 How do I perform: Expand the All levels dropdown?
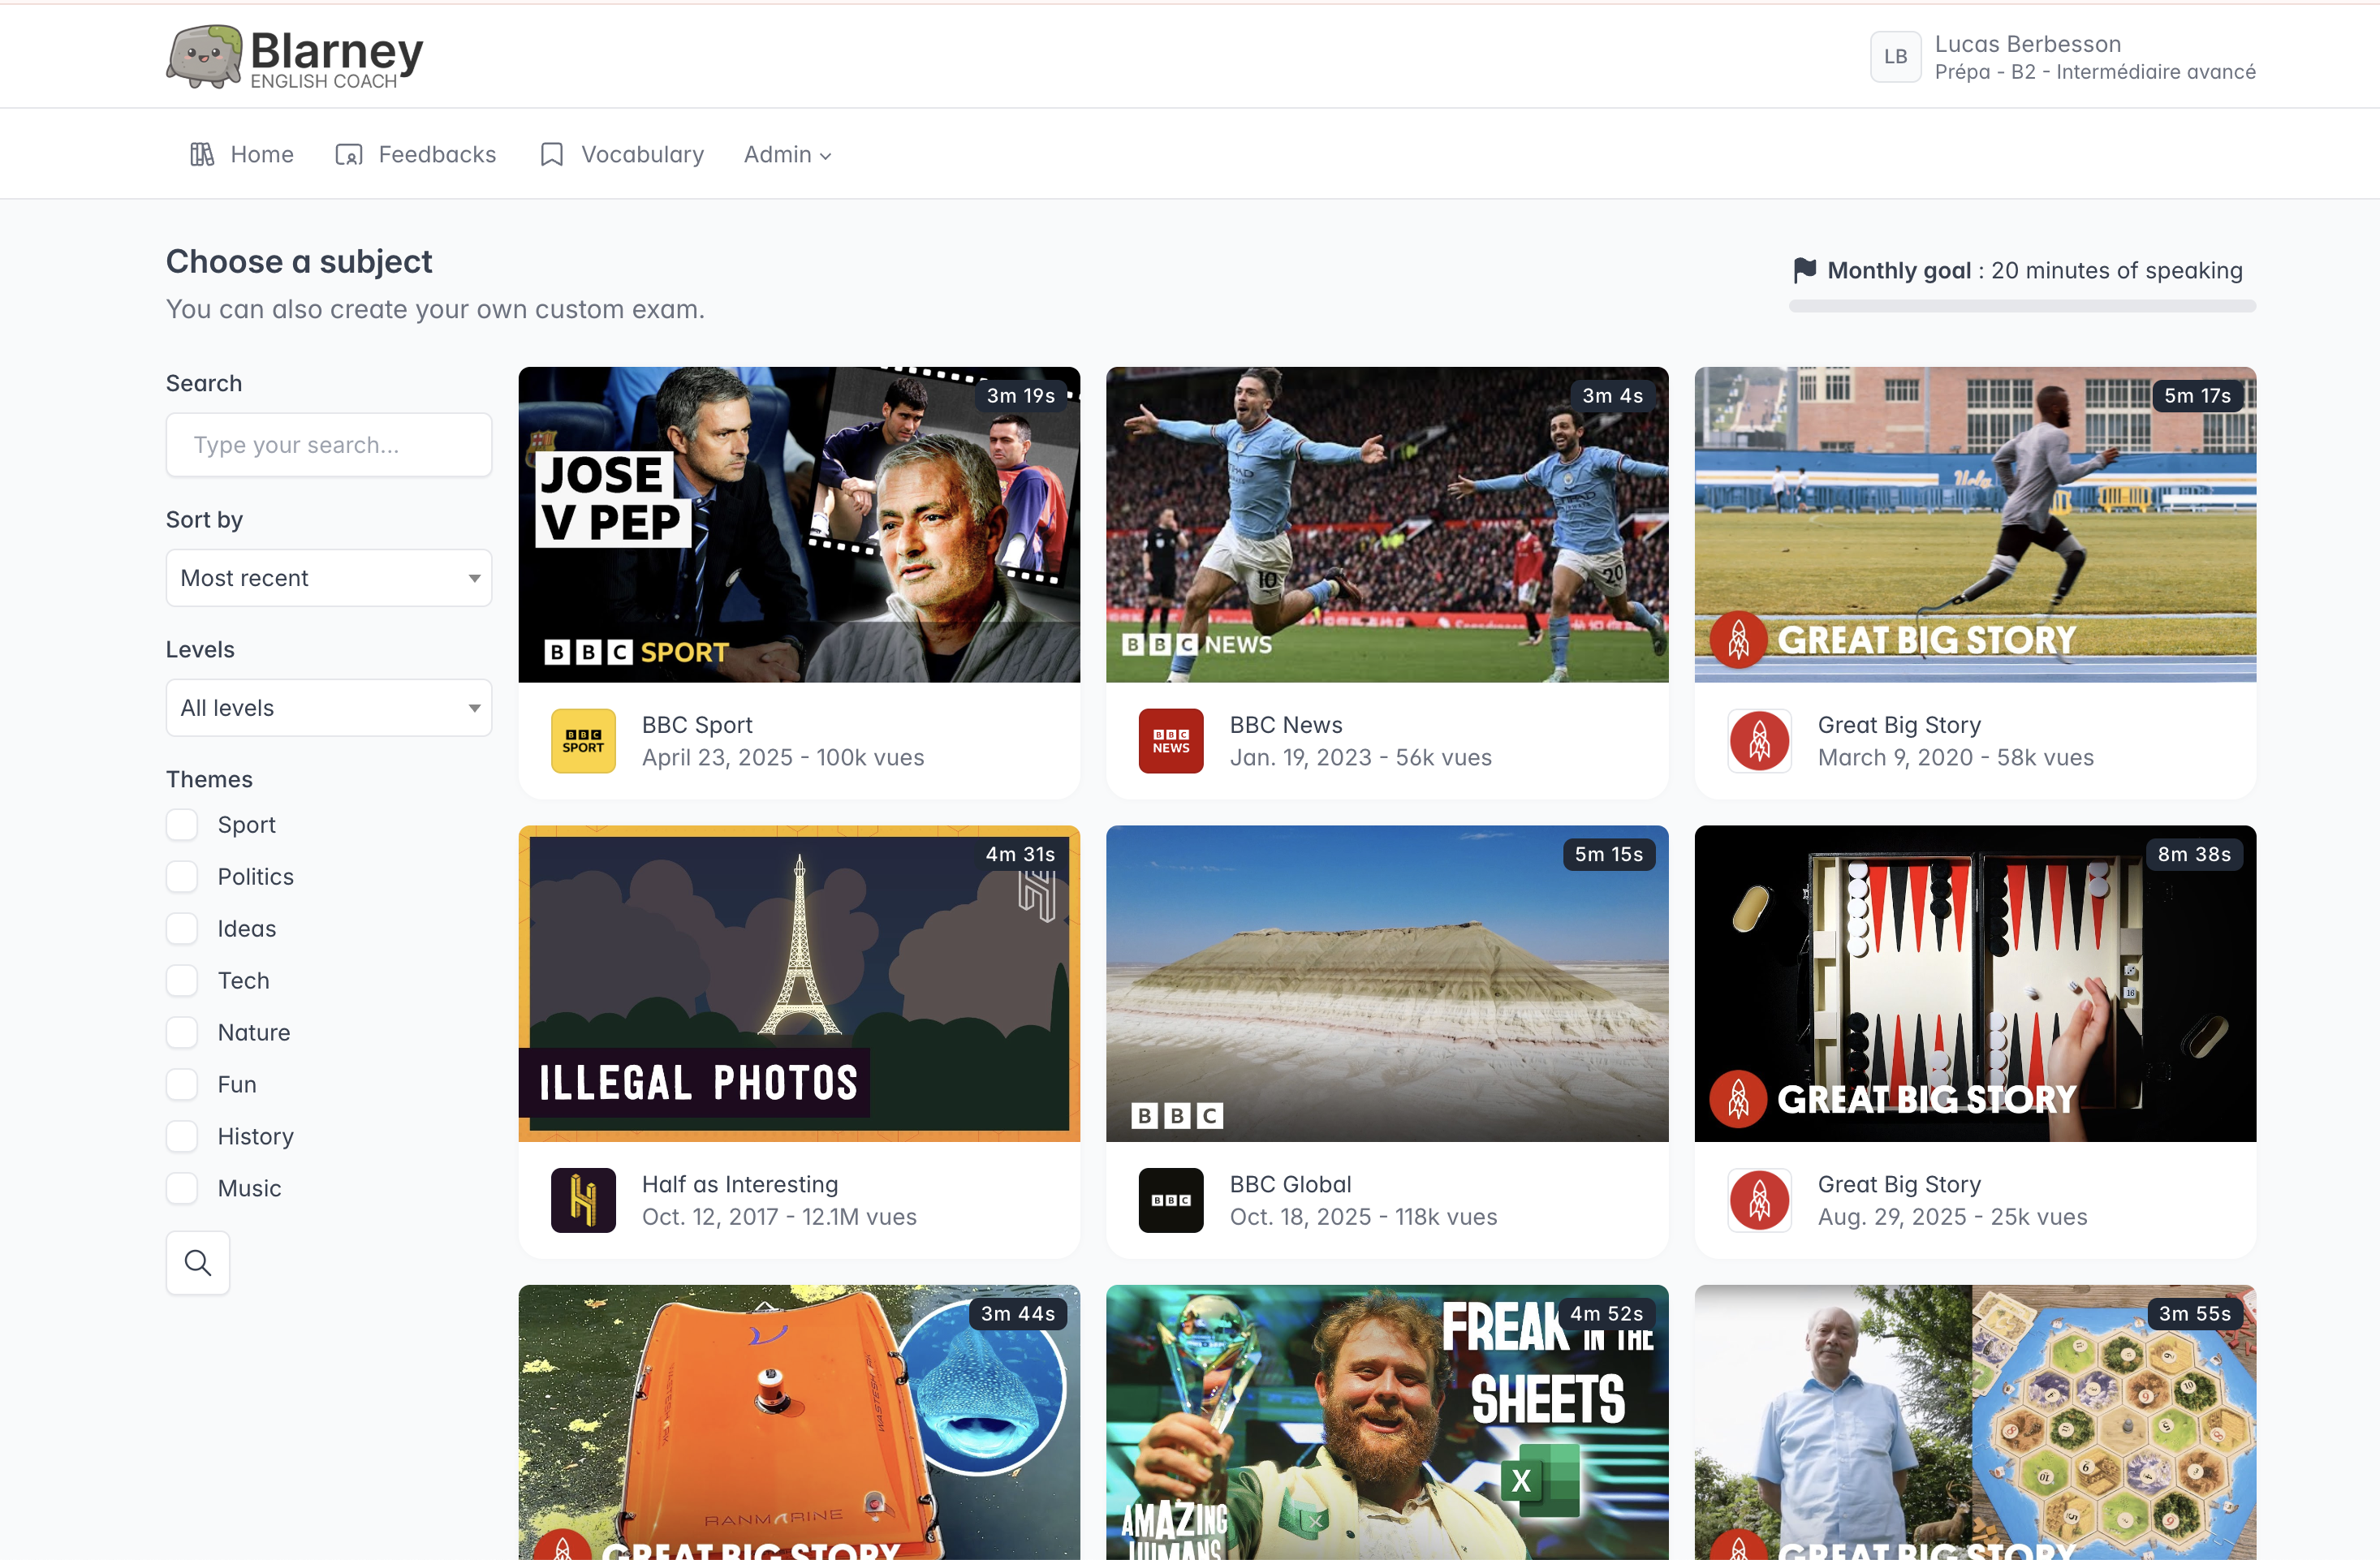click(329, 708)
